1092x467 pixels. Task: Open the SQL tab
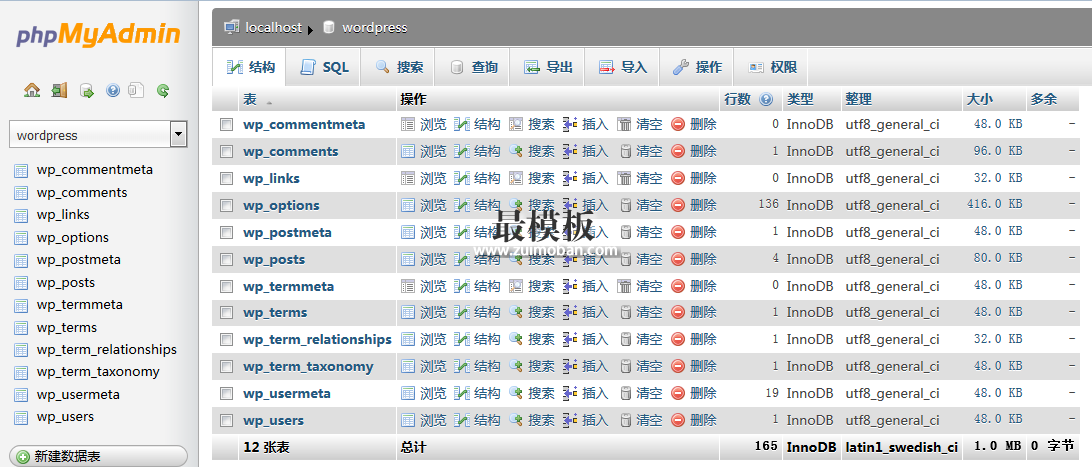pos(324,68)
